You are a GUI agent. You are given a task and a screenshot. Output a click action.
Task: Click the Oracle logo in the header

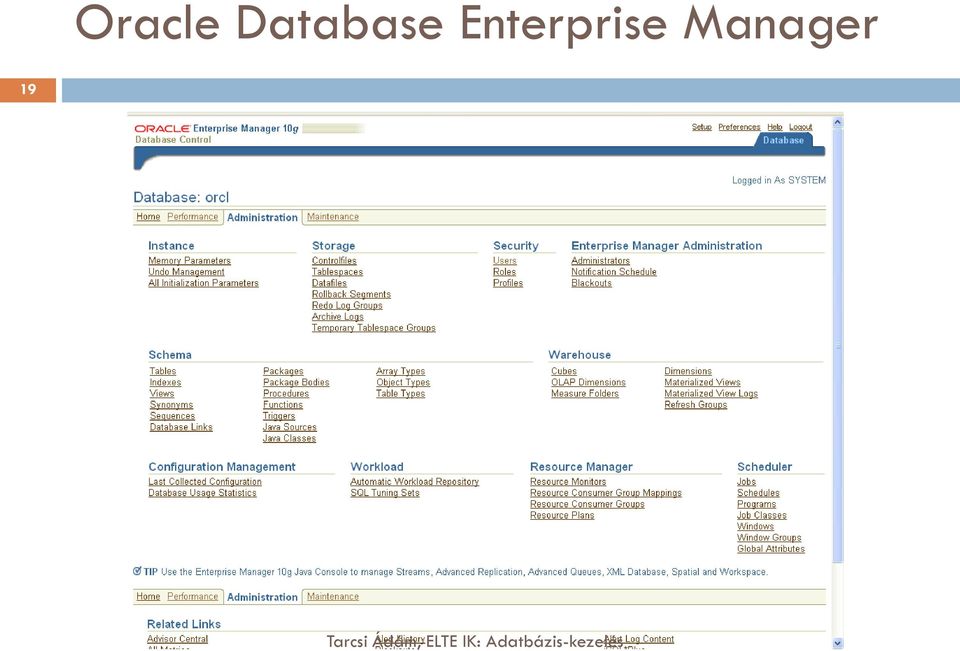click(x=162, y=129)
